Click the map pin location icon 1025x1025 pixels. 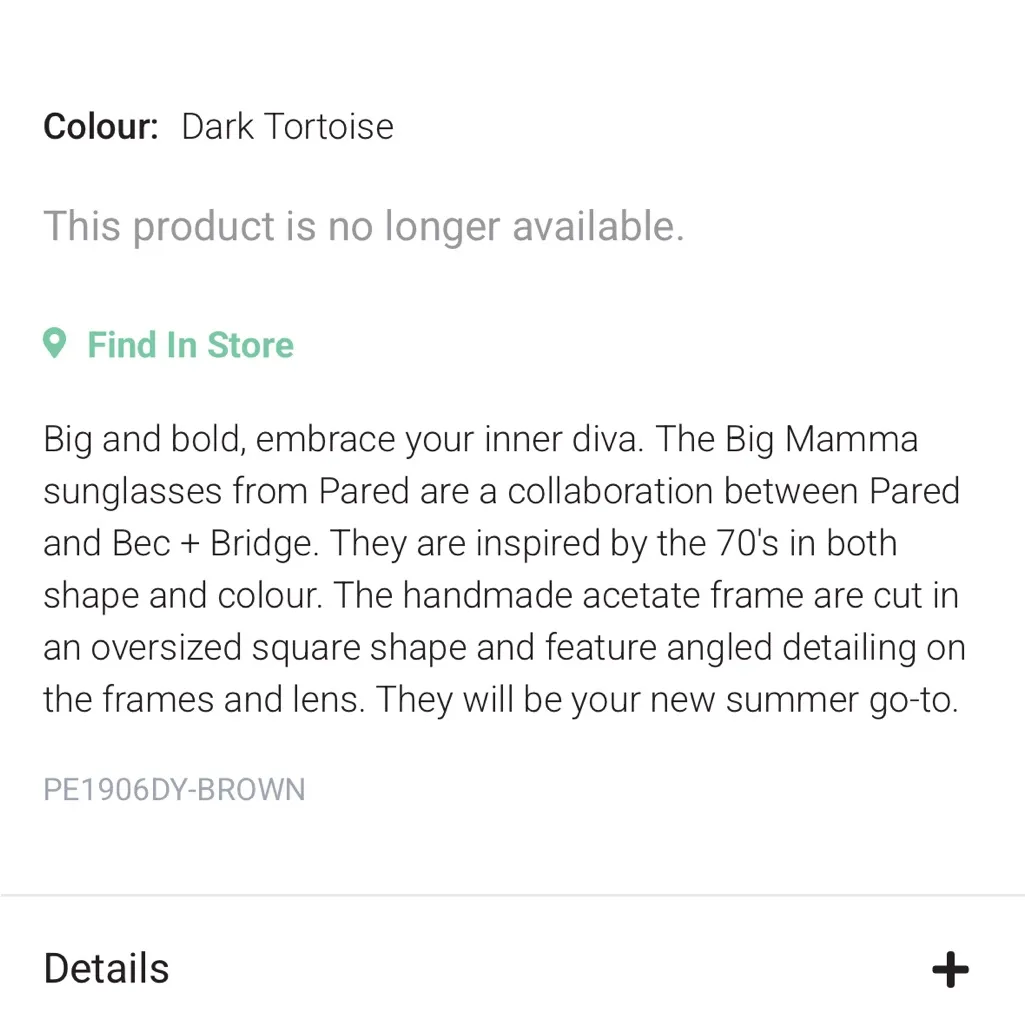(54, 344)
